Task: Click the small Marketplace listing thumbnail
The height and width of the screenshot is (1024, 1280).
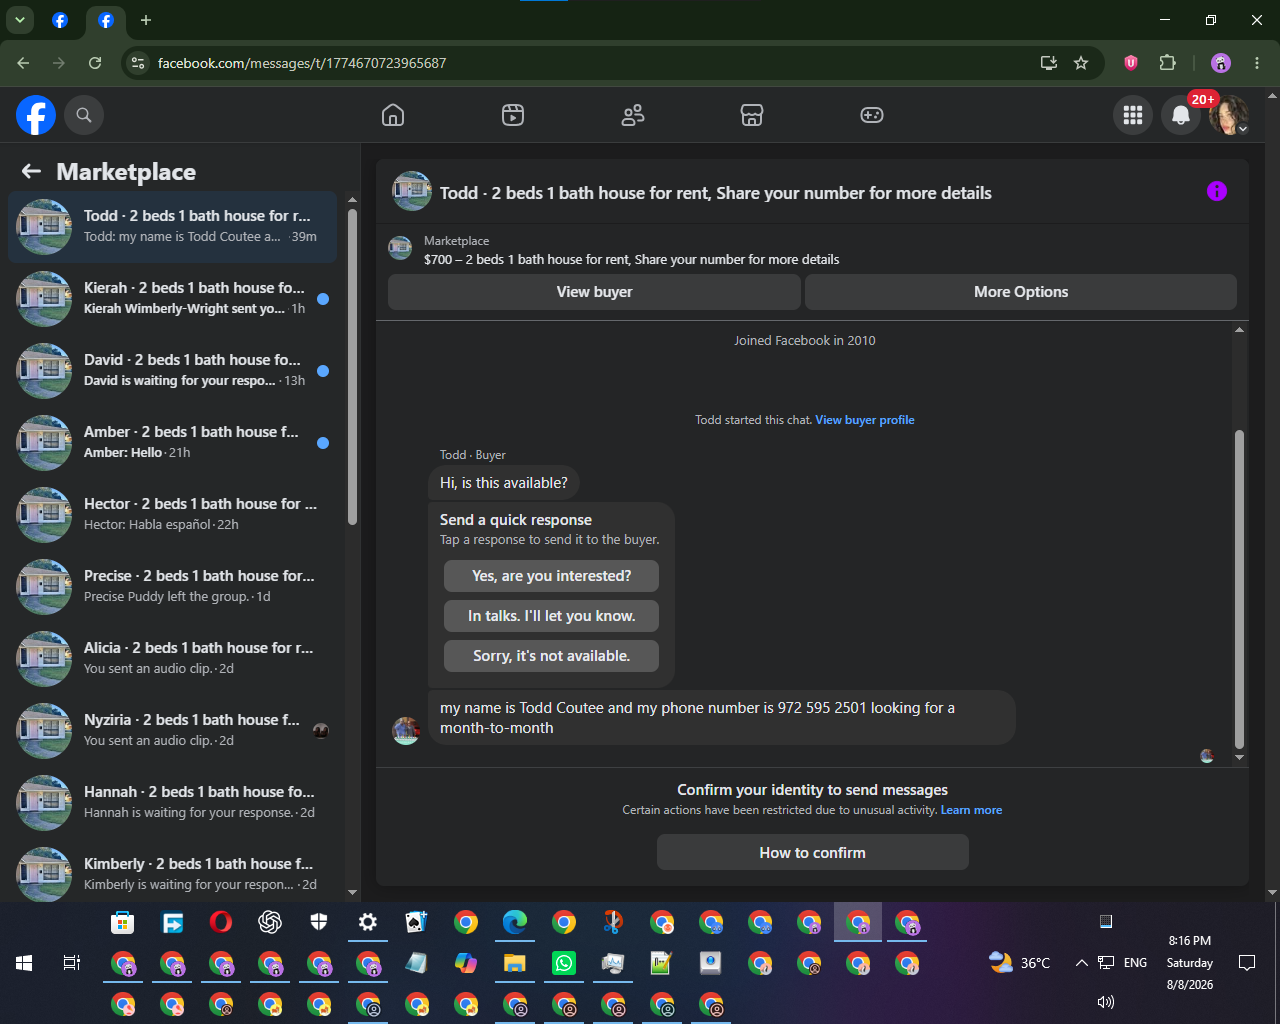Action: 400,248
